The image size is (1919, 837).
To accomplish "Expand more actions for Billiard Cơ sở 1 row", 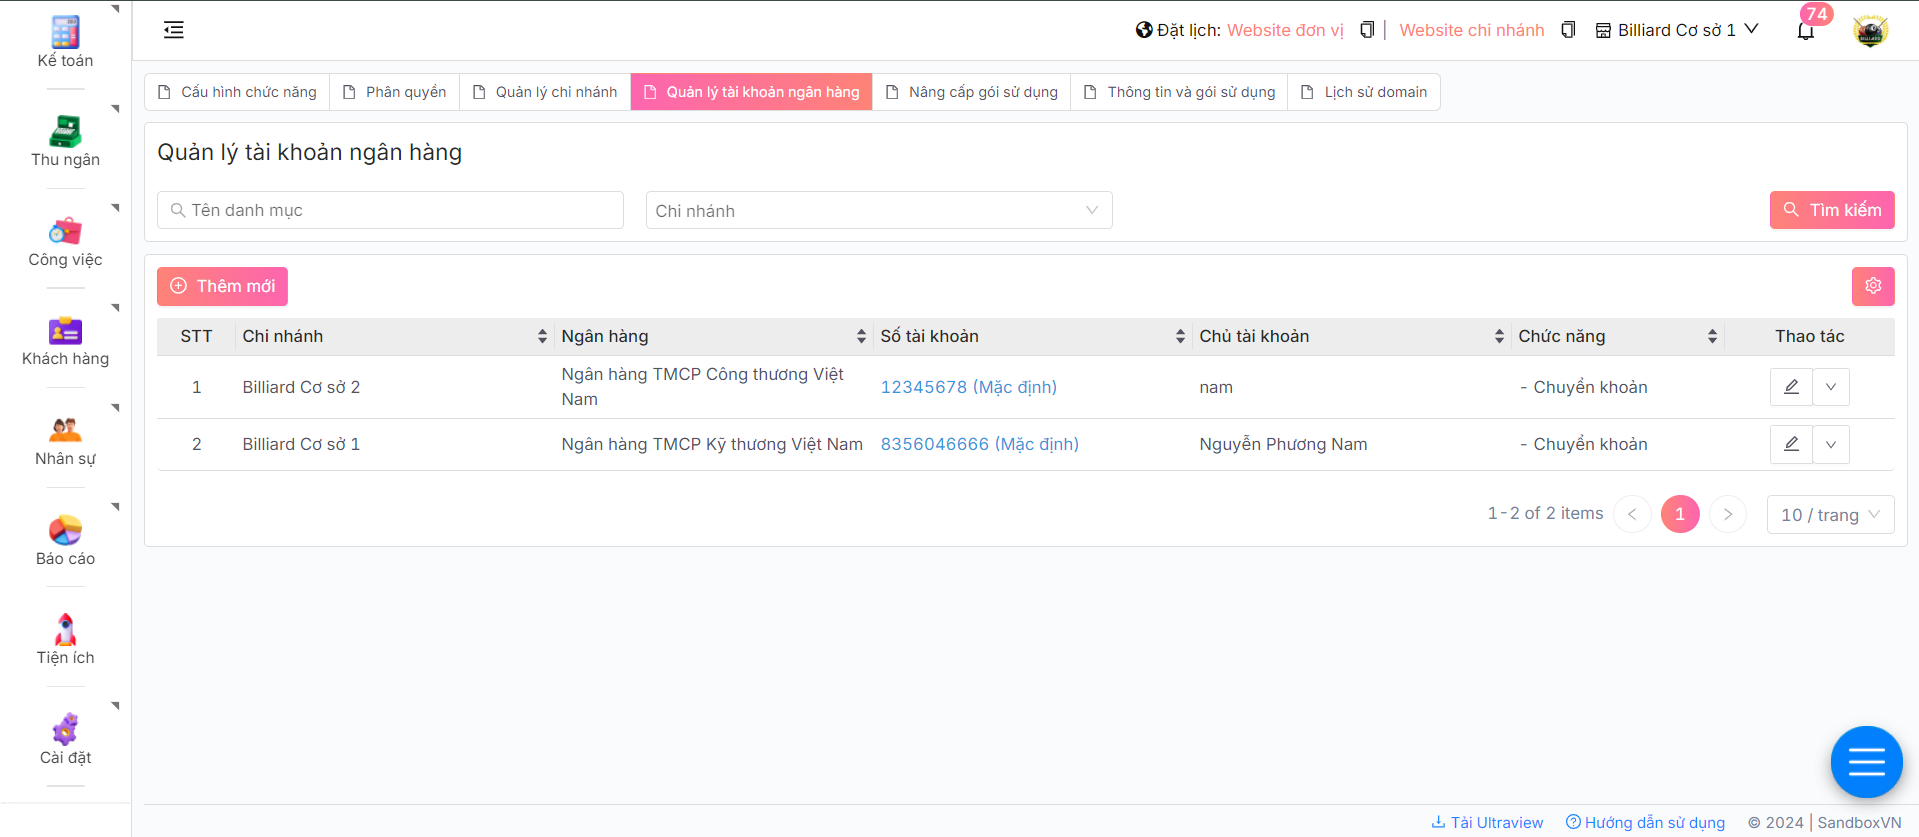I will point(1830,444).
